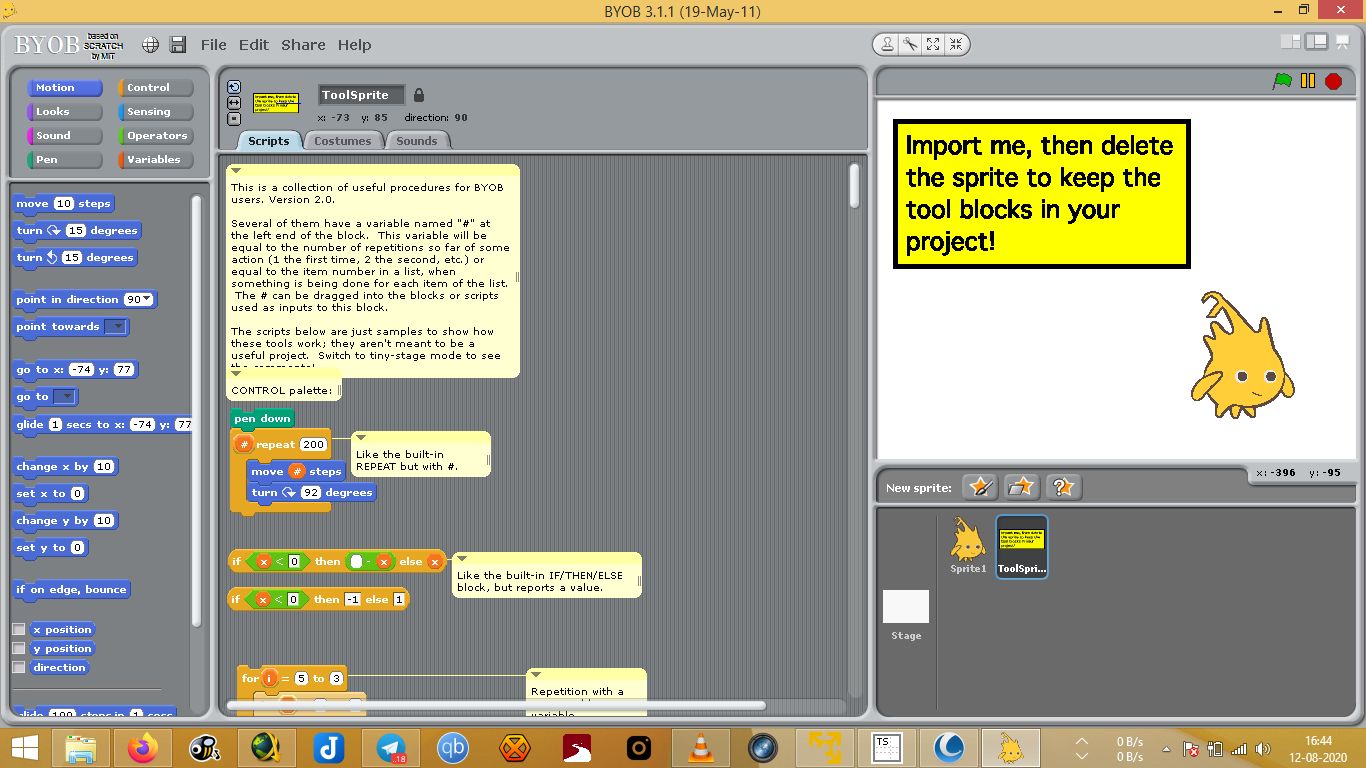
Task: Switch to the Costumes tab
Action: pos(342,141)
